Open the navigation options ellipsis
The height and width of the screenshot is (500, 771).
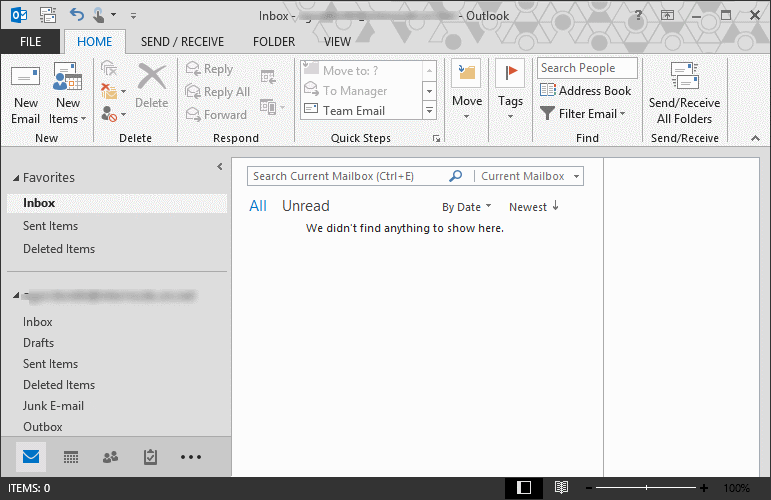click(190, 457)
